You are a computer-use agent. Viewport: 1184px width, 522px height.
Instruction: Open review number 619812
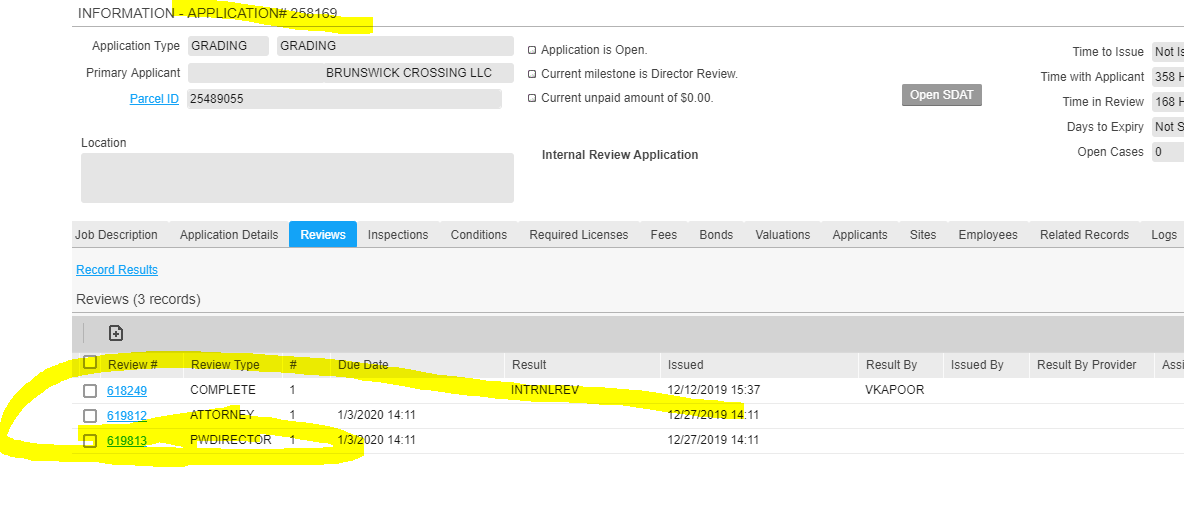(127, 415)
